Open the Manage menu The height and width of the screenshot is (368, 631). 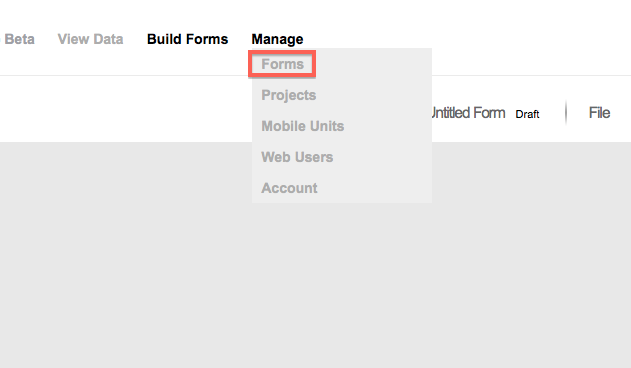pyautogui.click(x=277, y=39)
